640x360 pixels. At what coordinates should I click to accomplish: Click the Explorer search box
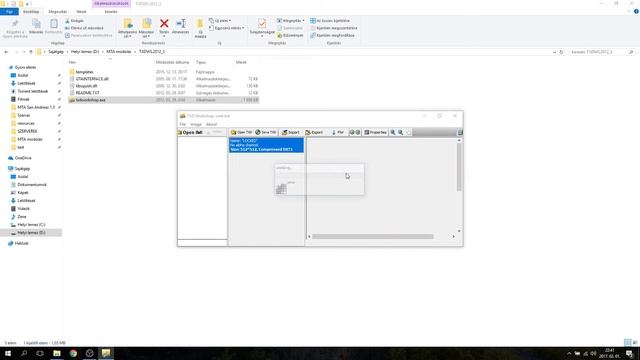(x=602, y=52)
